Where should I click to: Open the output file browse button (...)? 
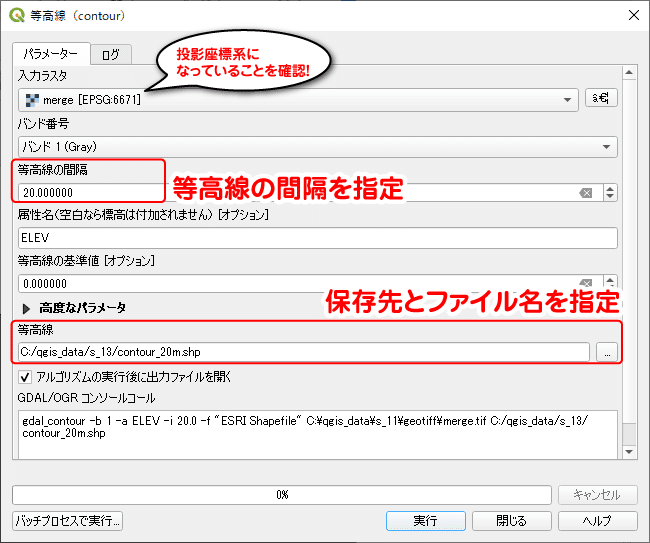pos(607,352)
